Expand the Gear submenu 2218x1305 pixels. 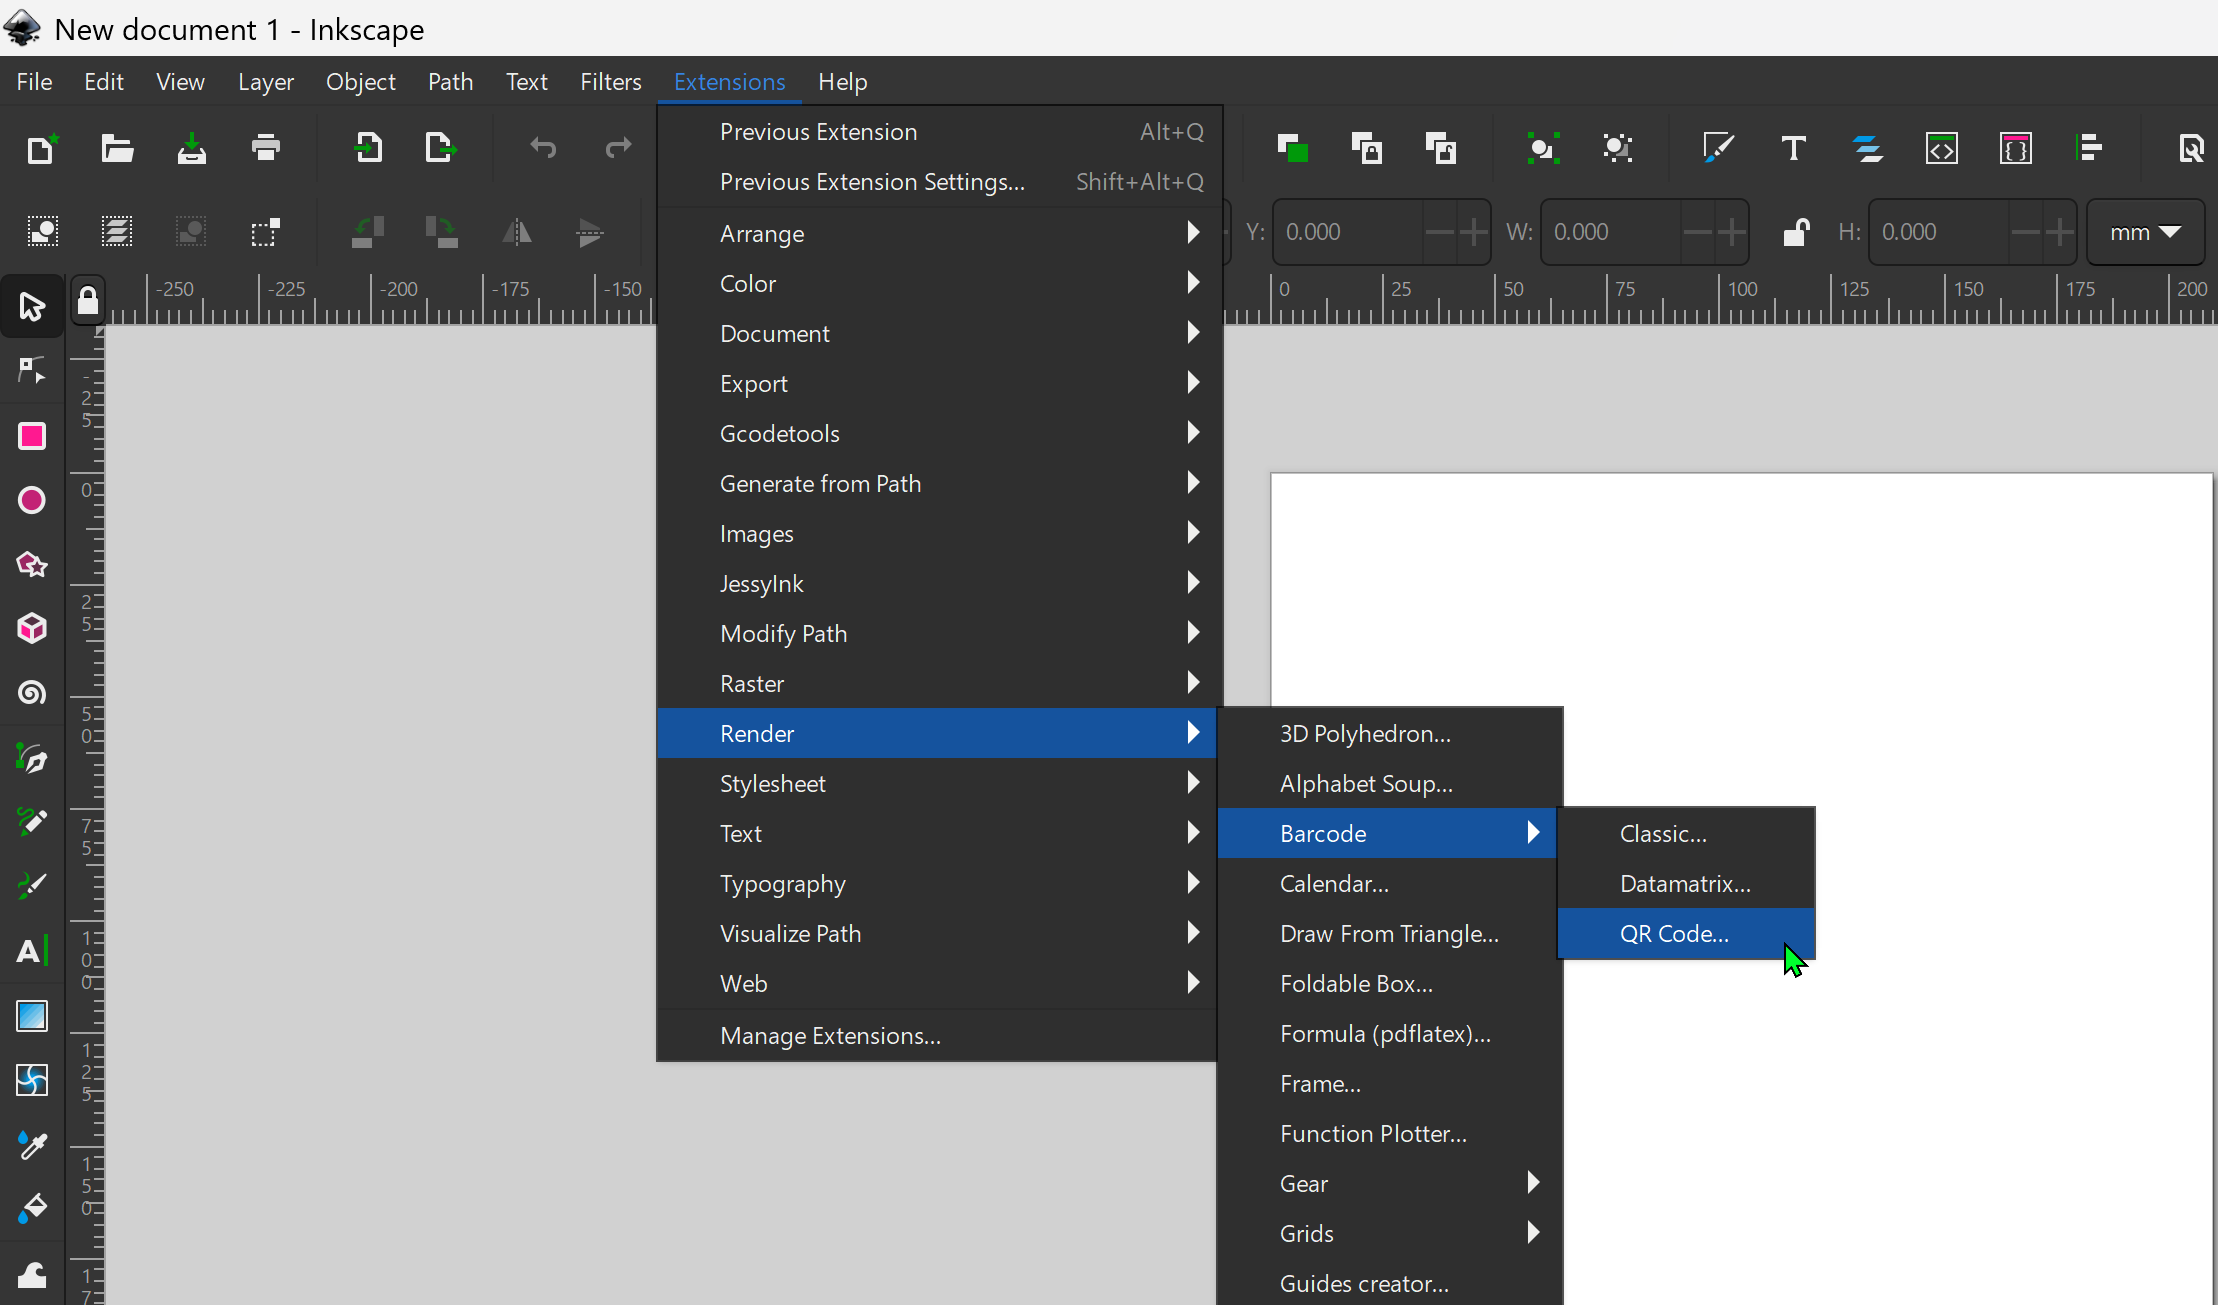(1400, 1183)
